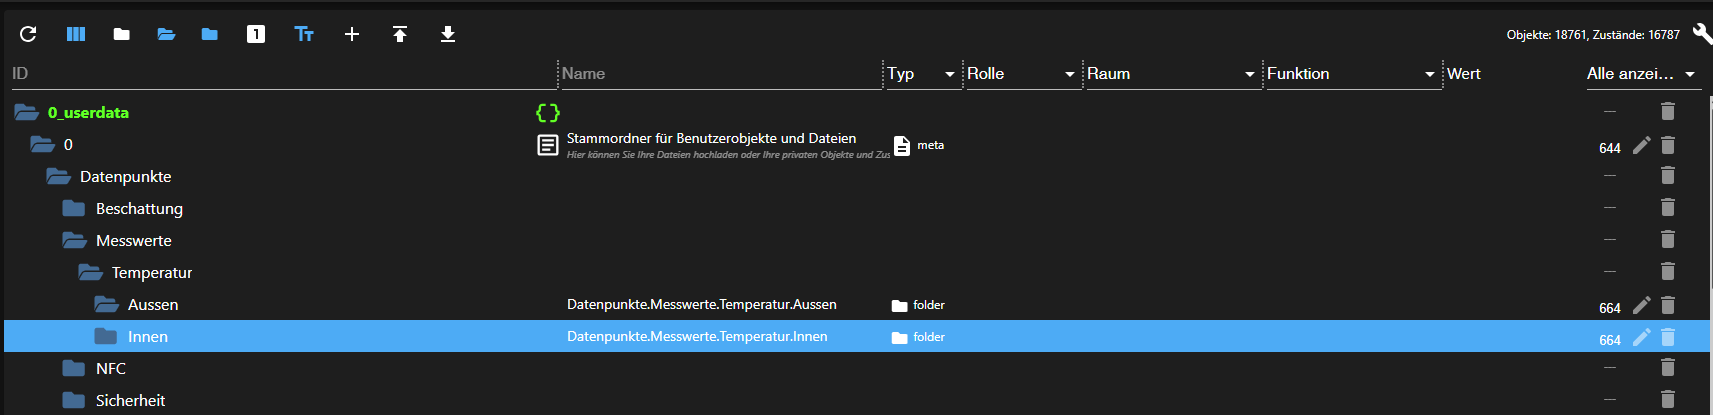This screenshot has width=1713, height=415.
Task: Click the upload objects arrow icon
Action: 400,34
